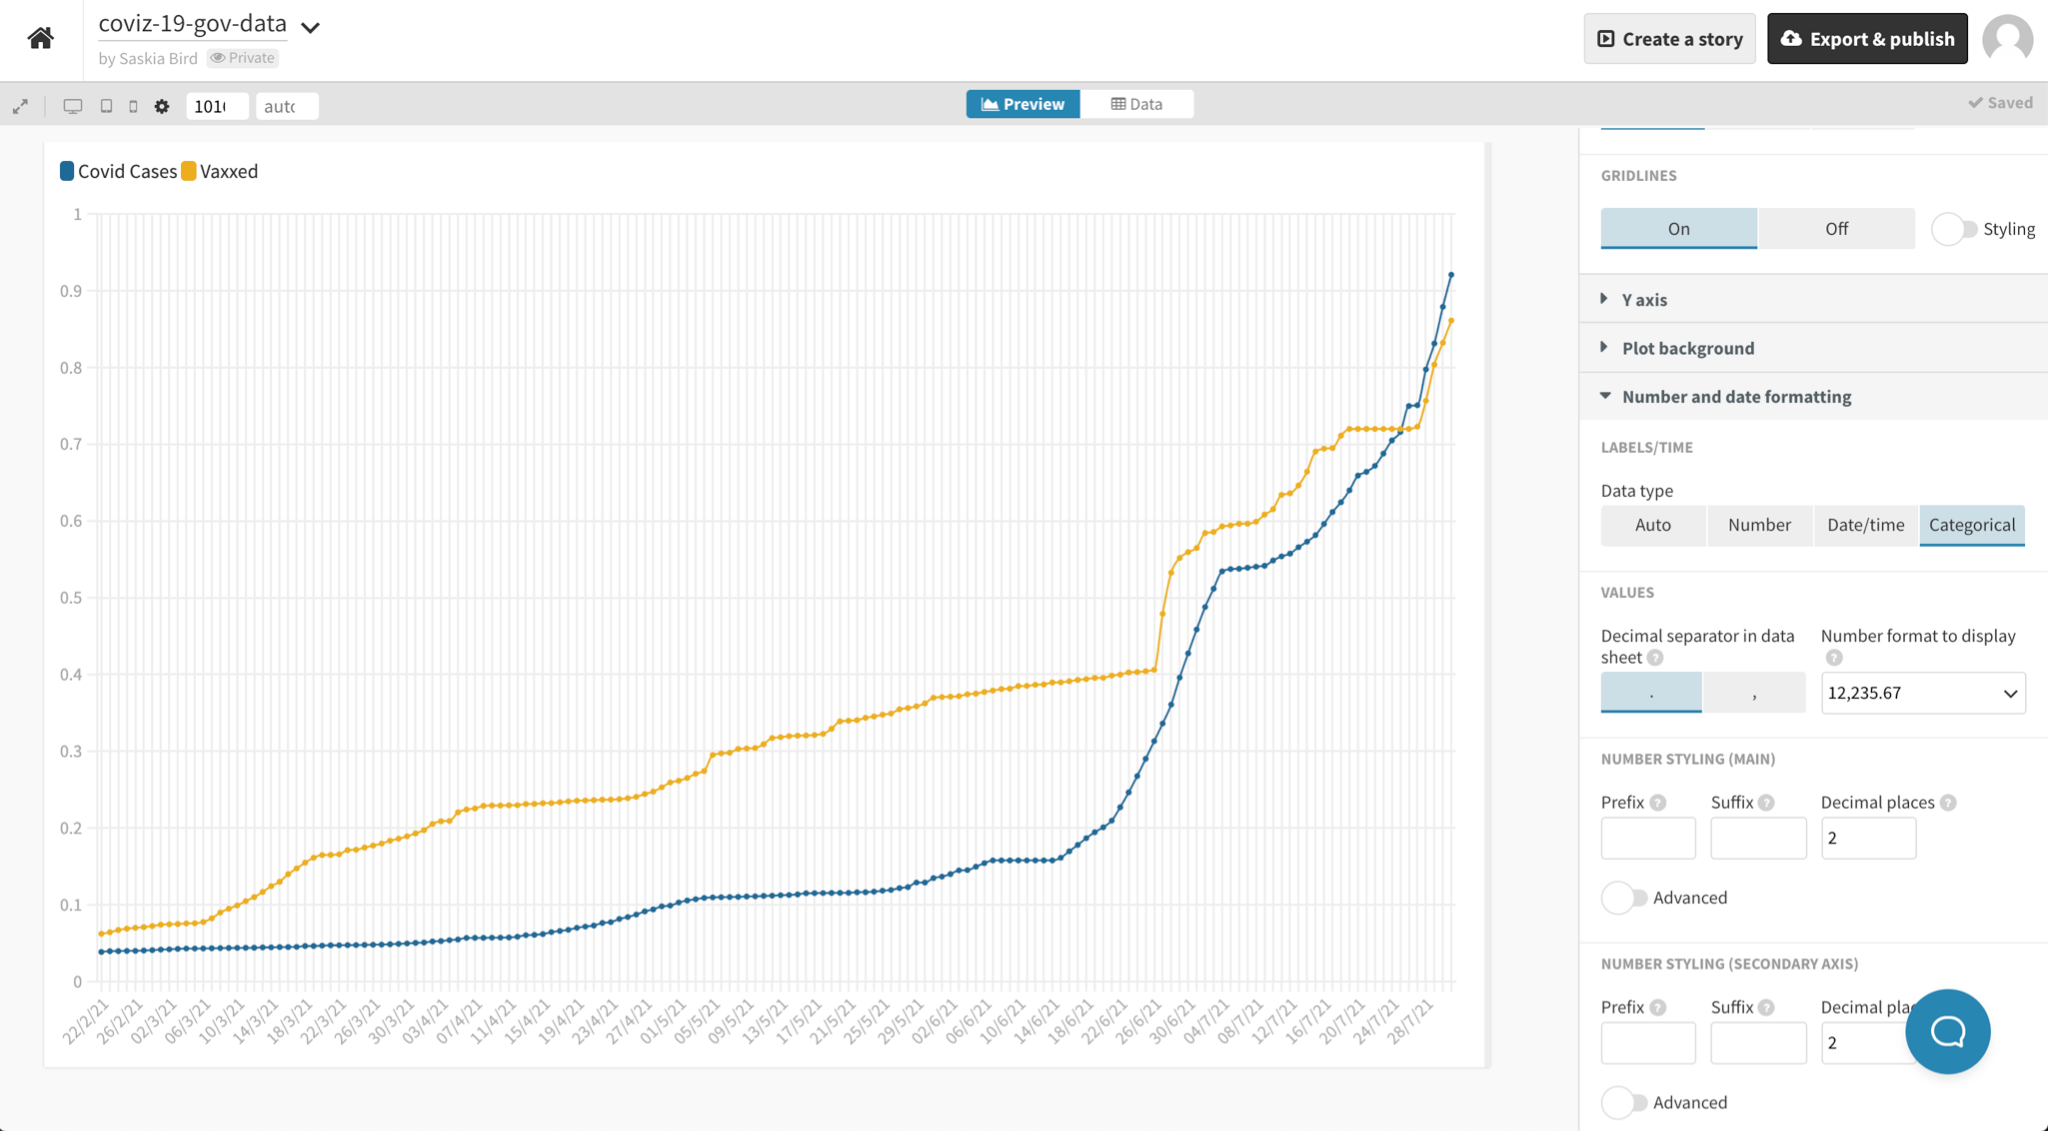Click the Vaxxed yellow legend swatch
This screenshot has width=2048, height=1131.
click(188, 171)
